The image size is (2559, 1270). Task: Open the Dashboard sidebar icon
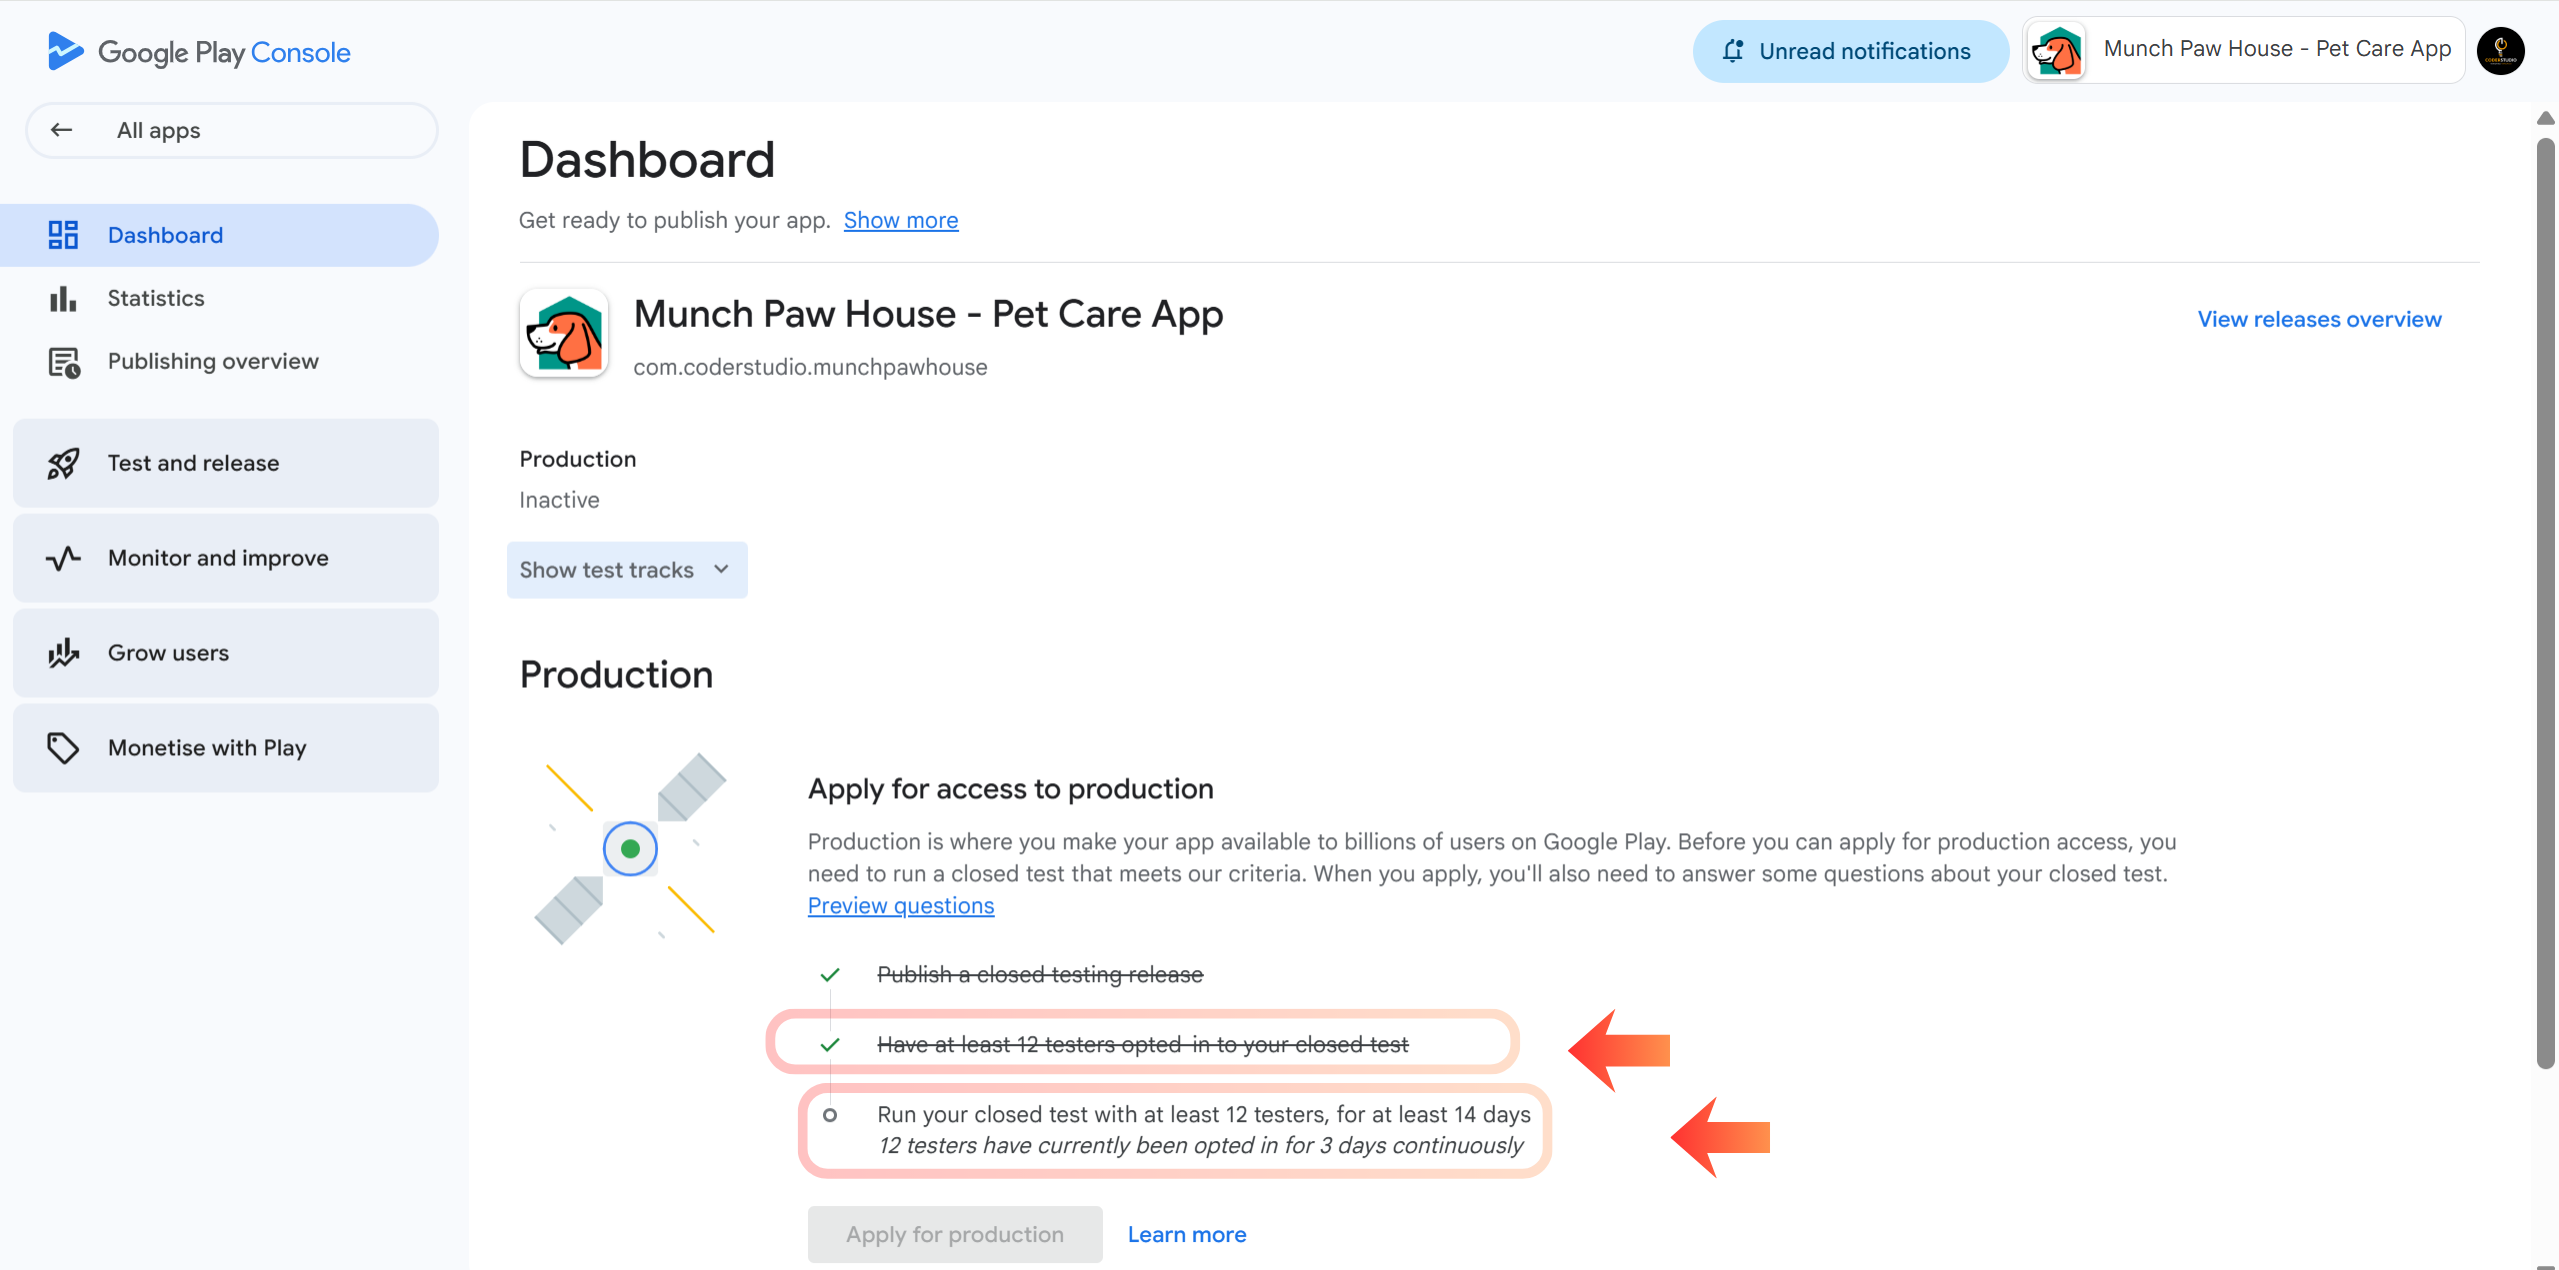tap(62, 234)
